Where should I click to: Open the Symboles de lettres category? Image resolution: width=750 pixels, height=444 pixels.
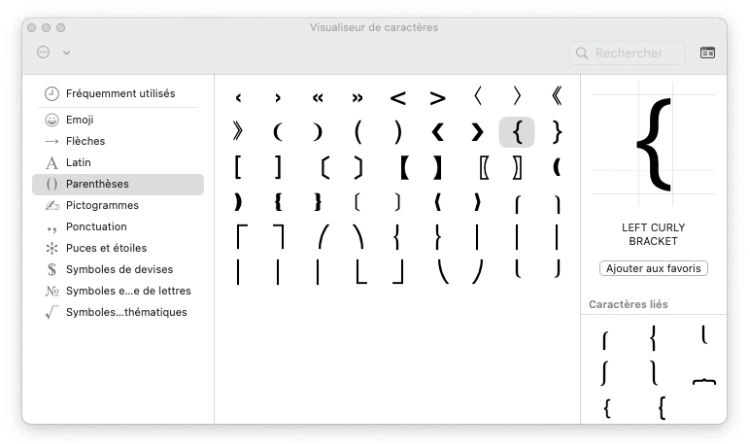coord(118,291)
